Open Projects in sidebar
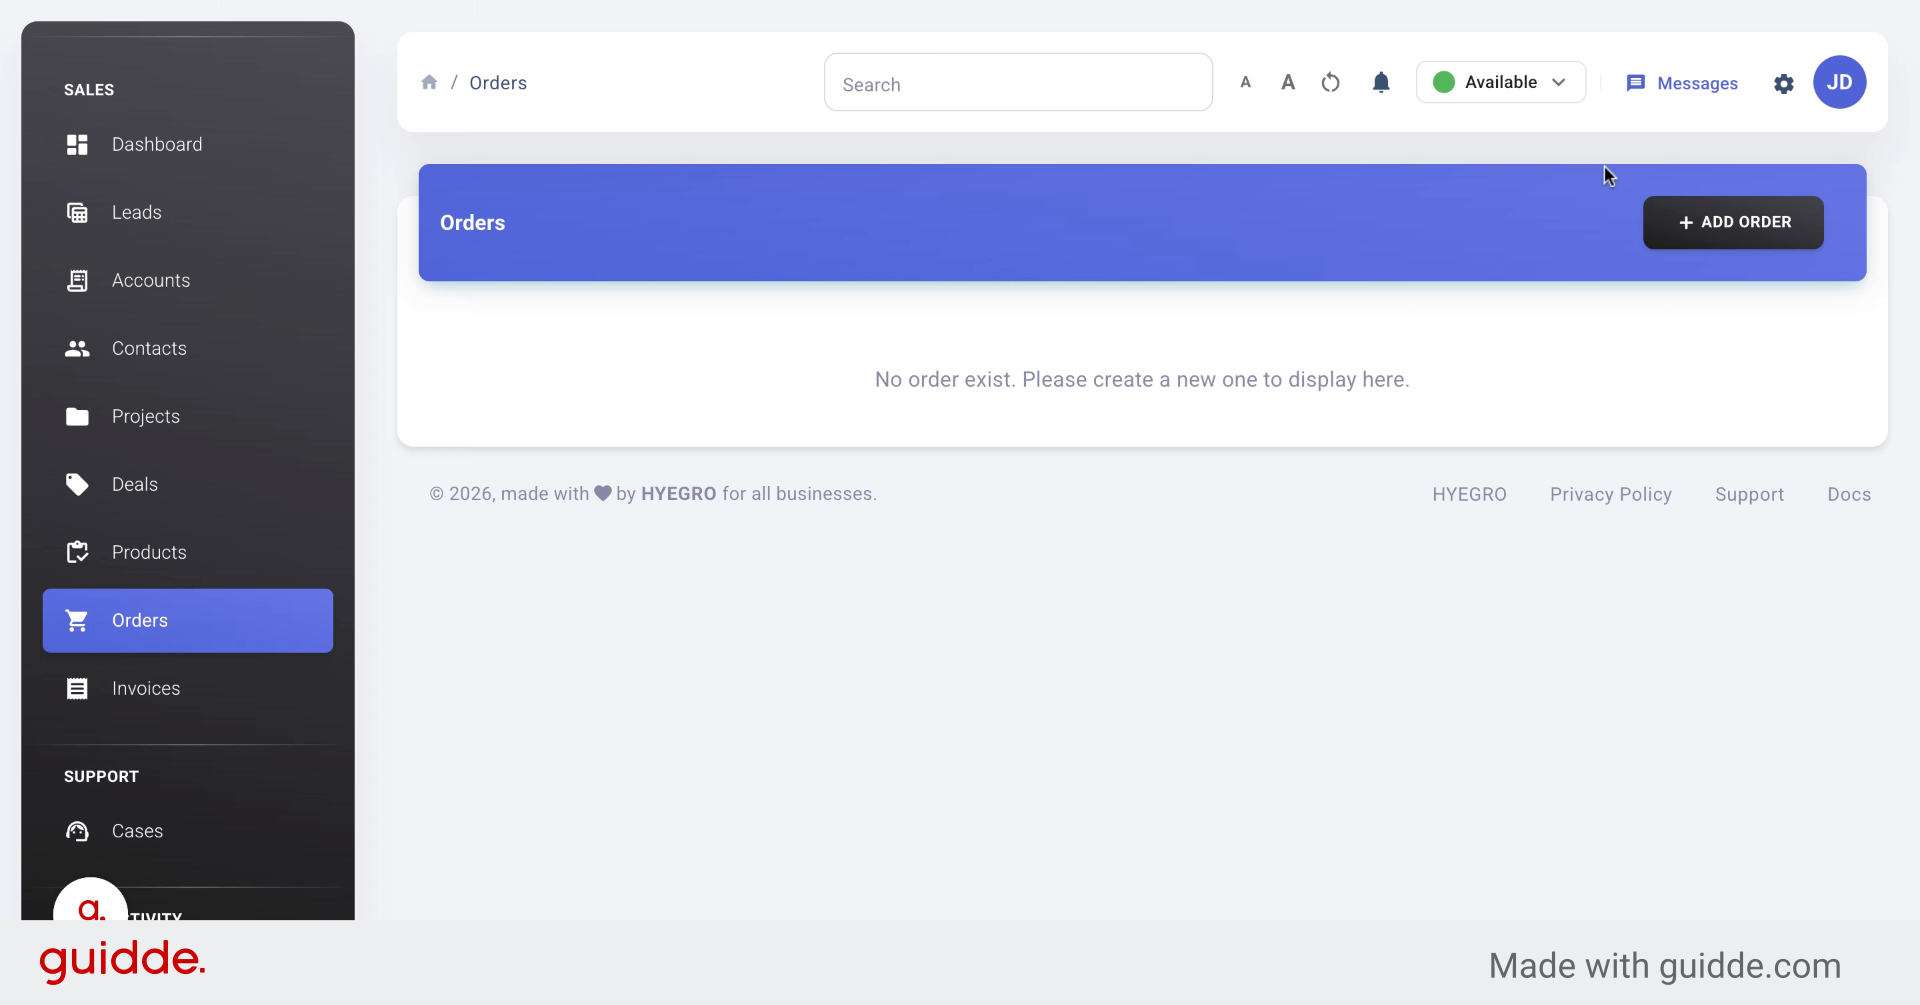1920x1005 pixels. tap(146, 417)
